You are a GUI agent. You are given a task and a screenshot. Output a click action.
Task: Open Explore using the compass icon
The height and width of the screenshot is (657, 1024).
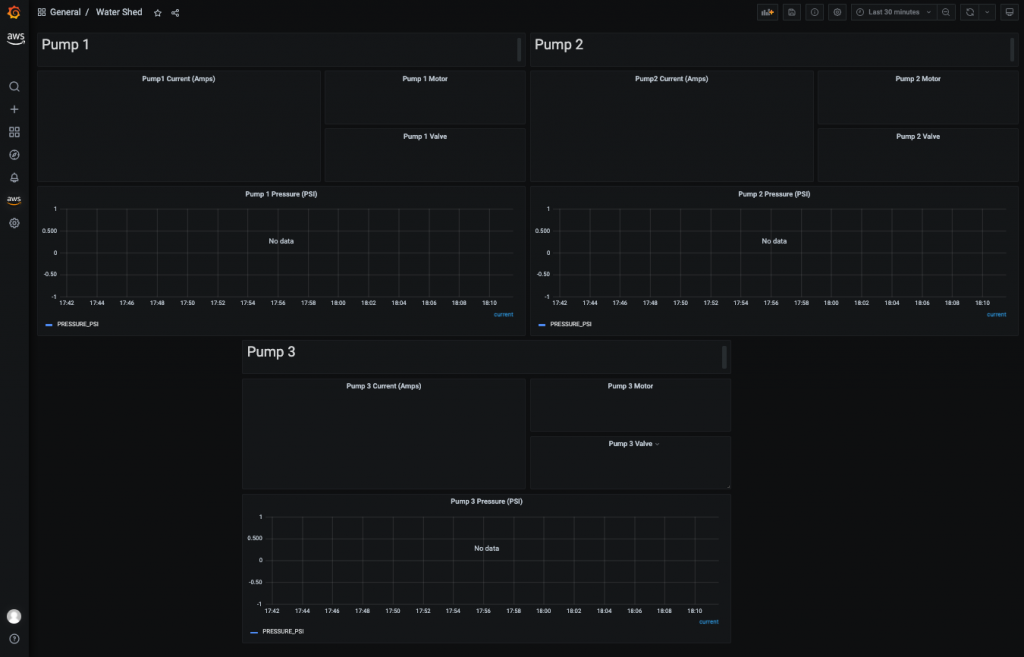(14, 154)
